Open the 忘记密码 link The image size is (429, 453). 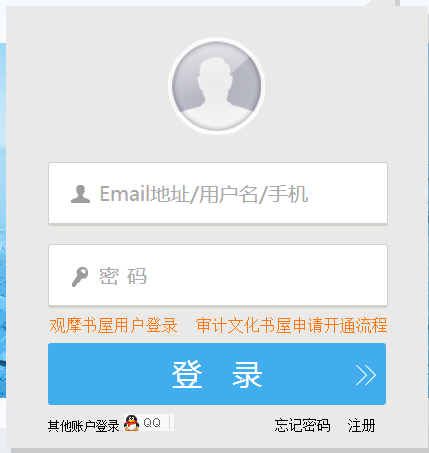pos(302,426)
